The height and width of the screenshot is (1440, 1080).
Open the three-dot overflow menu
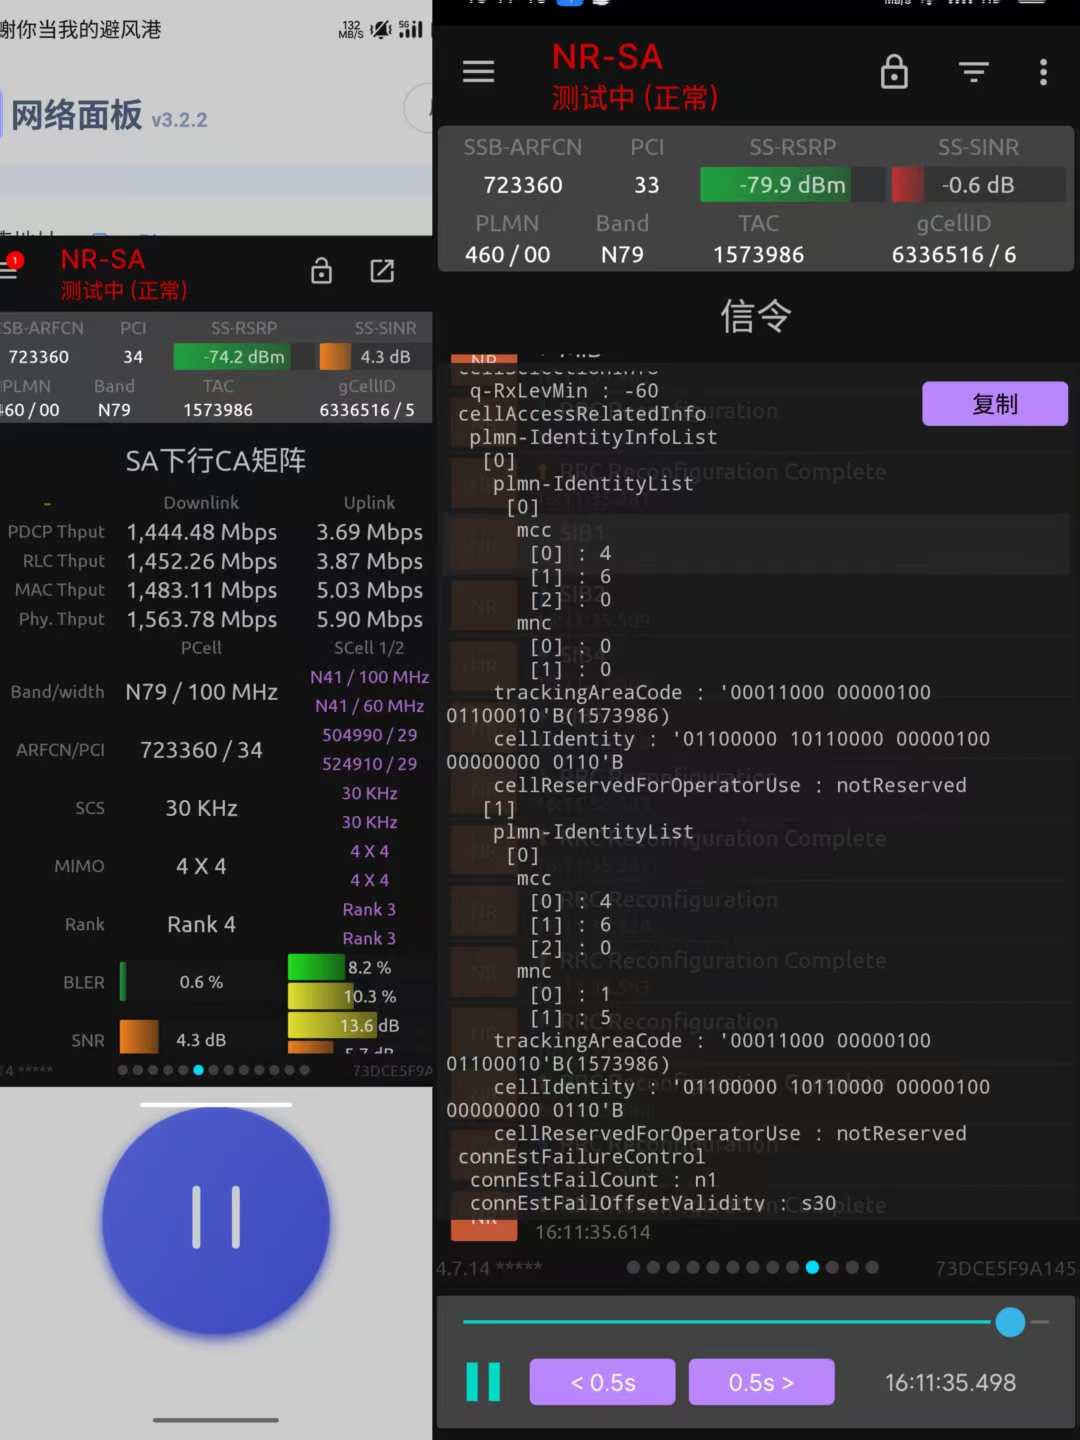click(1043, 72)
